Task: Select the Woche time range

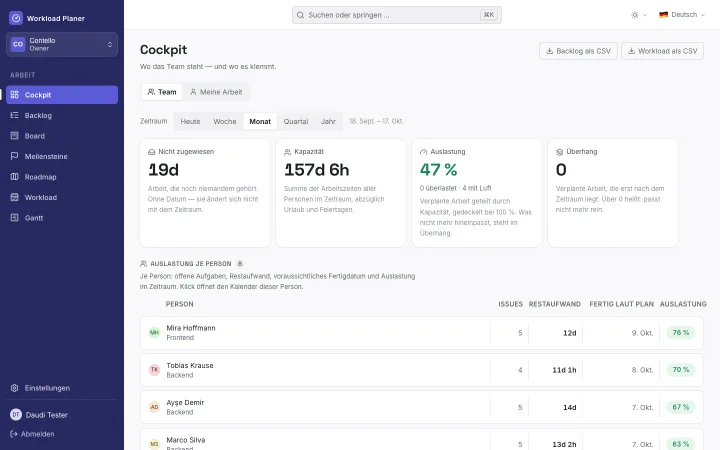Action: click(x=225, y=121)
